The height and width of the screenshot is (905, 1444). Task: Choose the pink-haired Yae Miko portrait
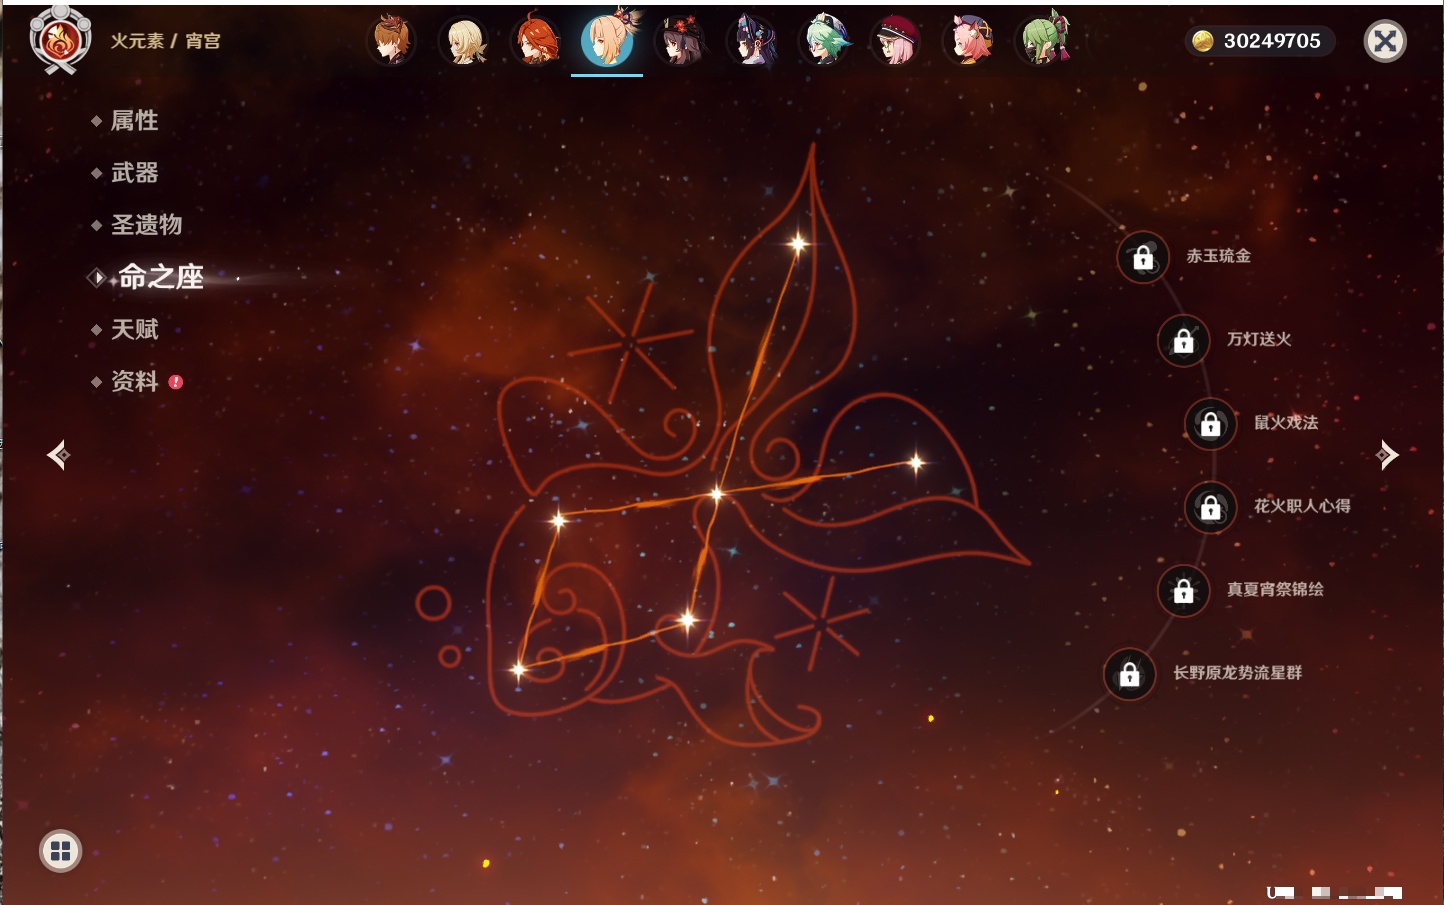(970, 42)
